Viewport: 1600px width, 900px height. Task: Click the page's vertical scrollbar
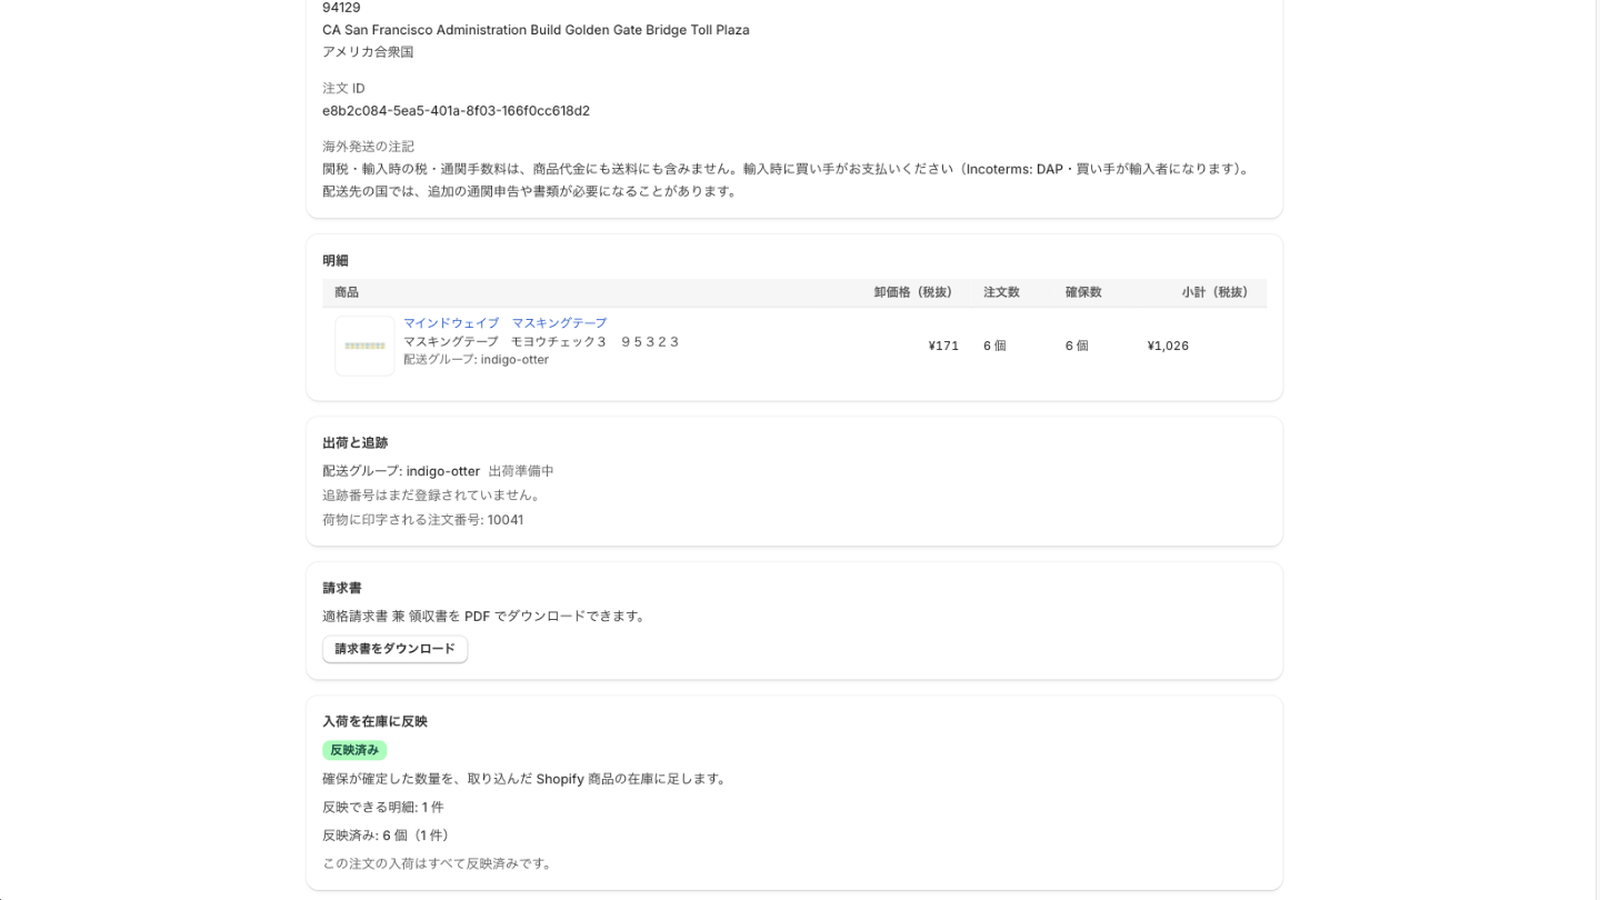(1597, 450)
